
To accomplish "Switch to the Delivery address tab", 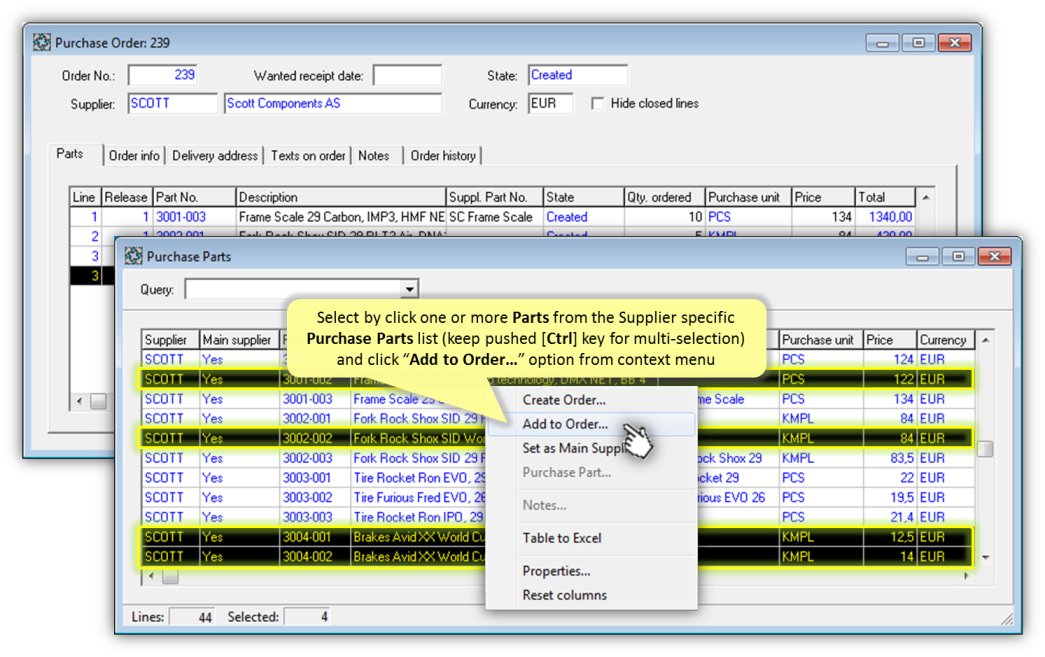I will tap(215, 156).
